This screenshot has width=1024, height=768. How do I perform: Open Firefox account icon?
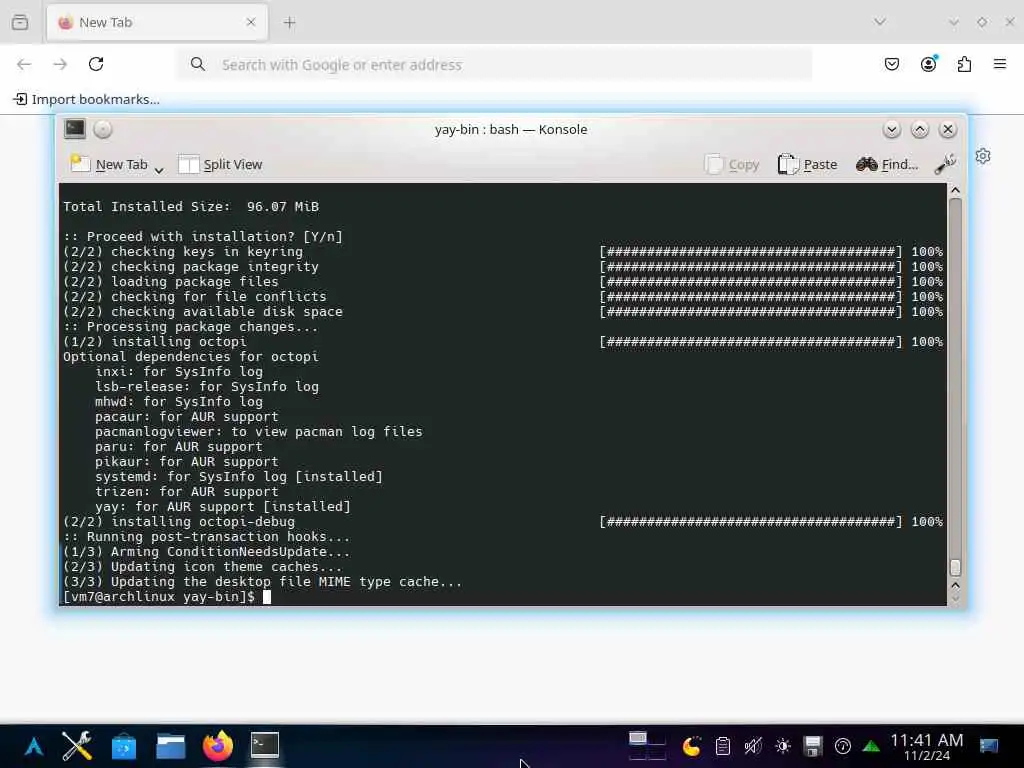(928, 63)
